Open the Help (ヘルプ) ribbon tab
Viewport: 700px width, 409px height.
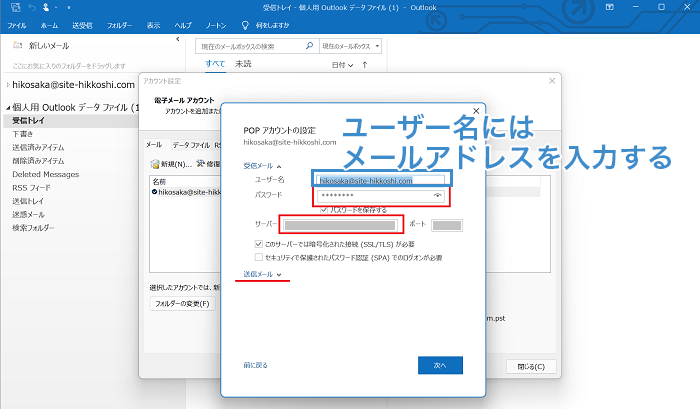(183, 25)
